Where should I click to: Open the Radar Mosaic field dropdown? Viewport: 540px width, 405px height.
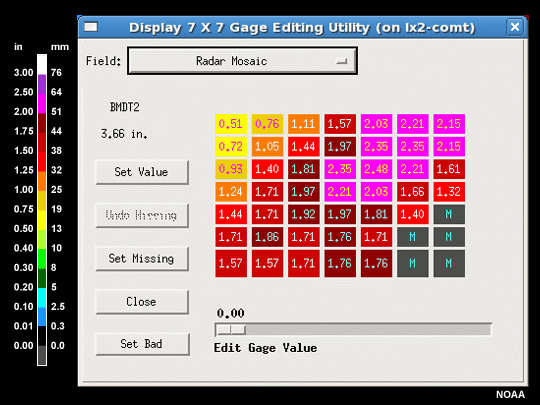click(242, 61)
